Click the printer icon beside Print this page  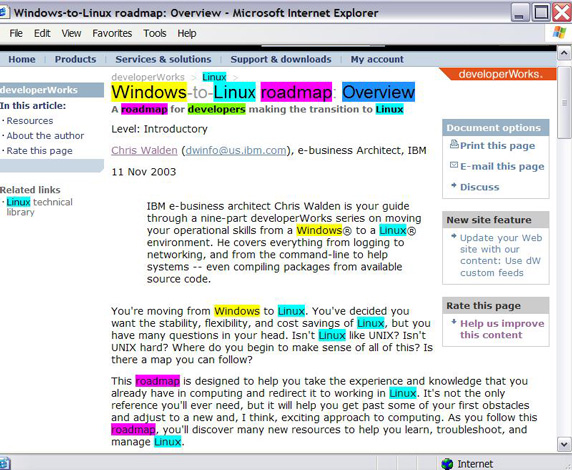coord(454,144)
